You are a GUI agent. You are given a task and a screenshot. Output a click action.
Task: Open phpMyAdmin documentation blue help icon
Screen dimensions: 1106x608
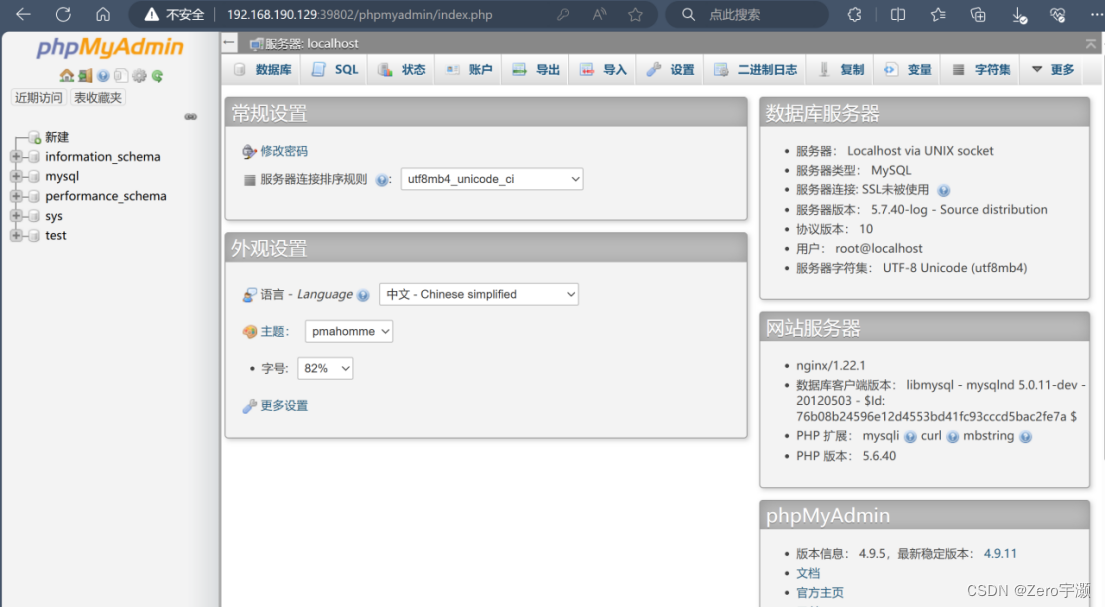pyautogui.click(x=104, y=75)
